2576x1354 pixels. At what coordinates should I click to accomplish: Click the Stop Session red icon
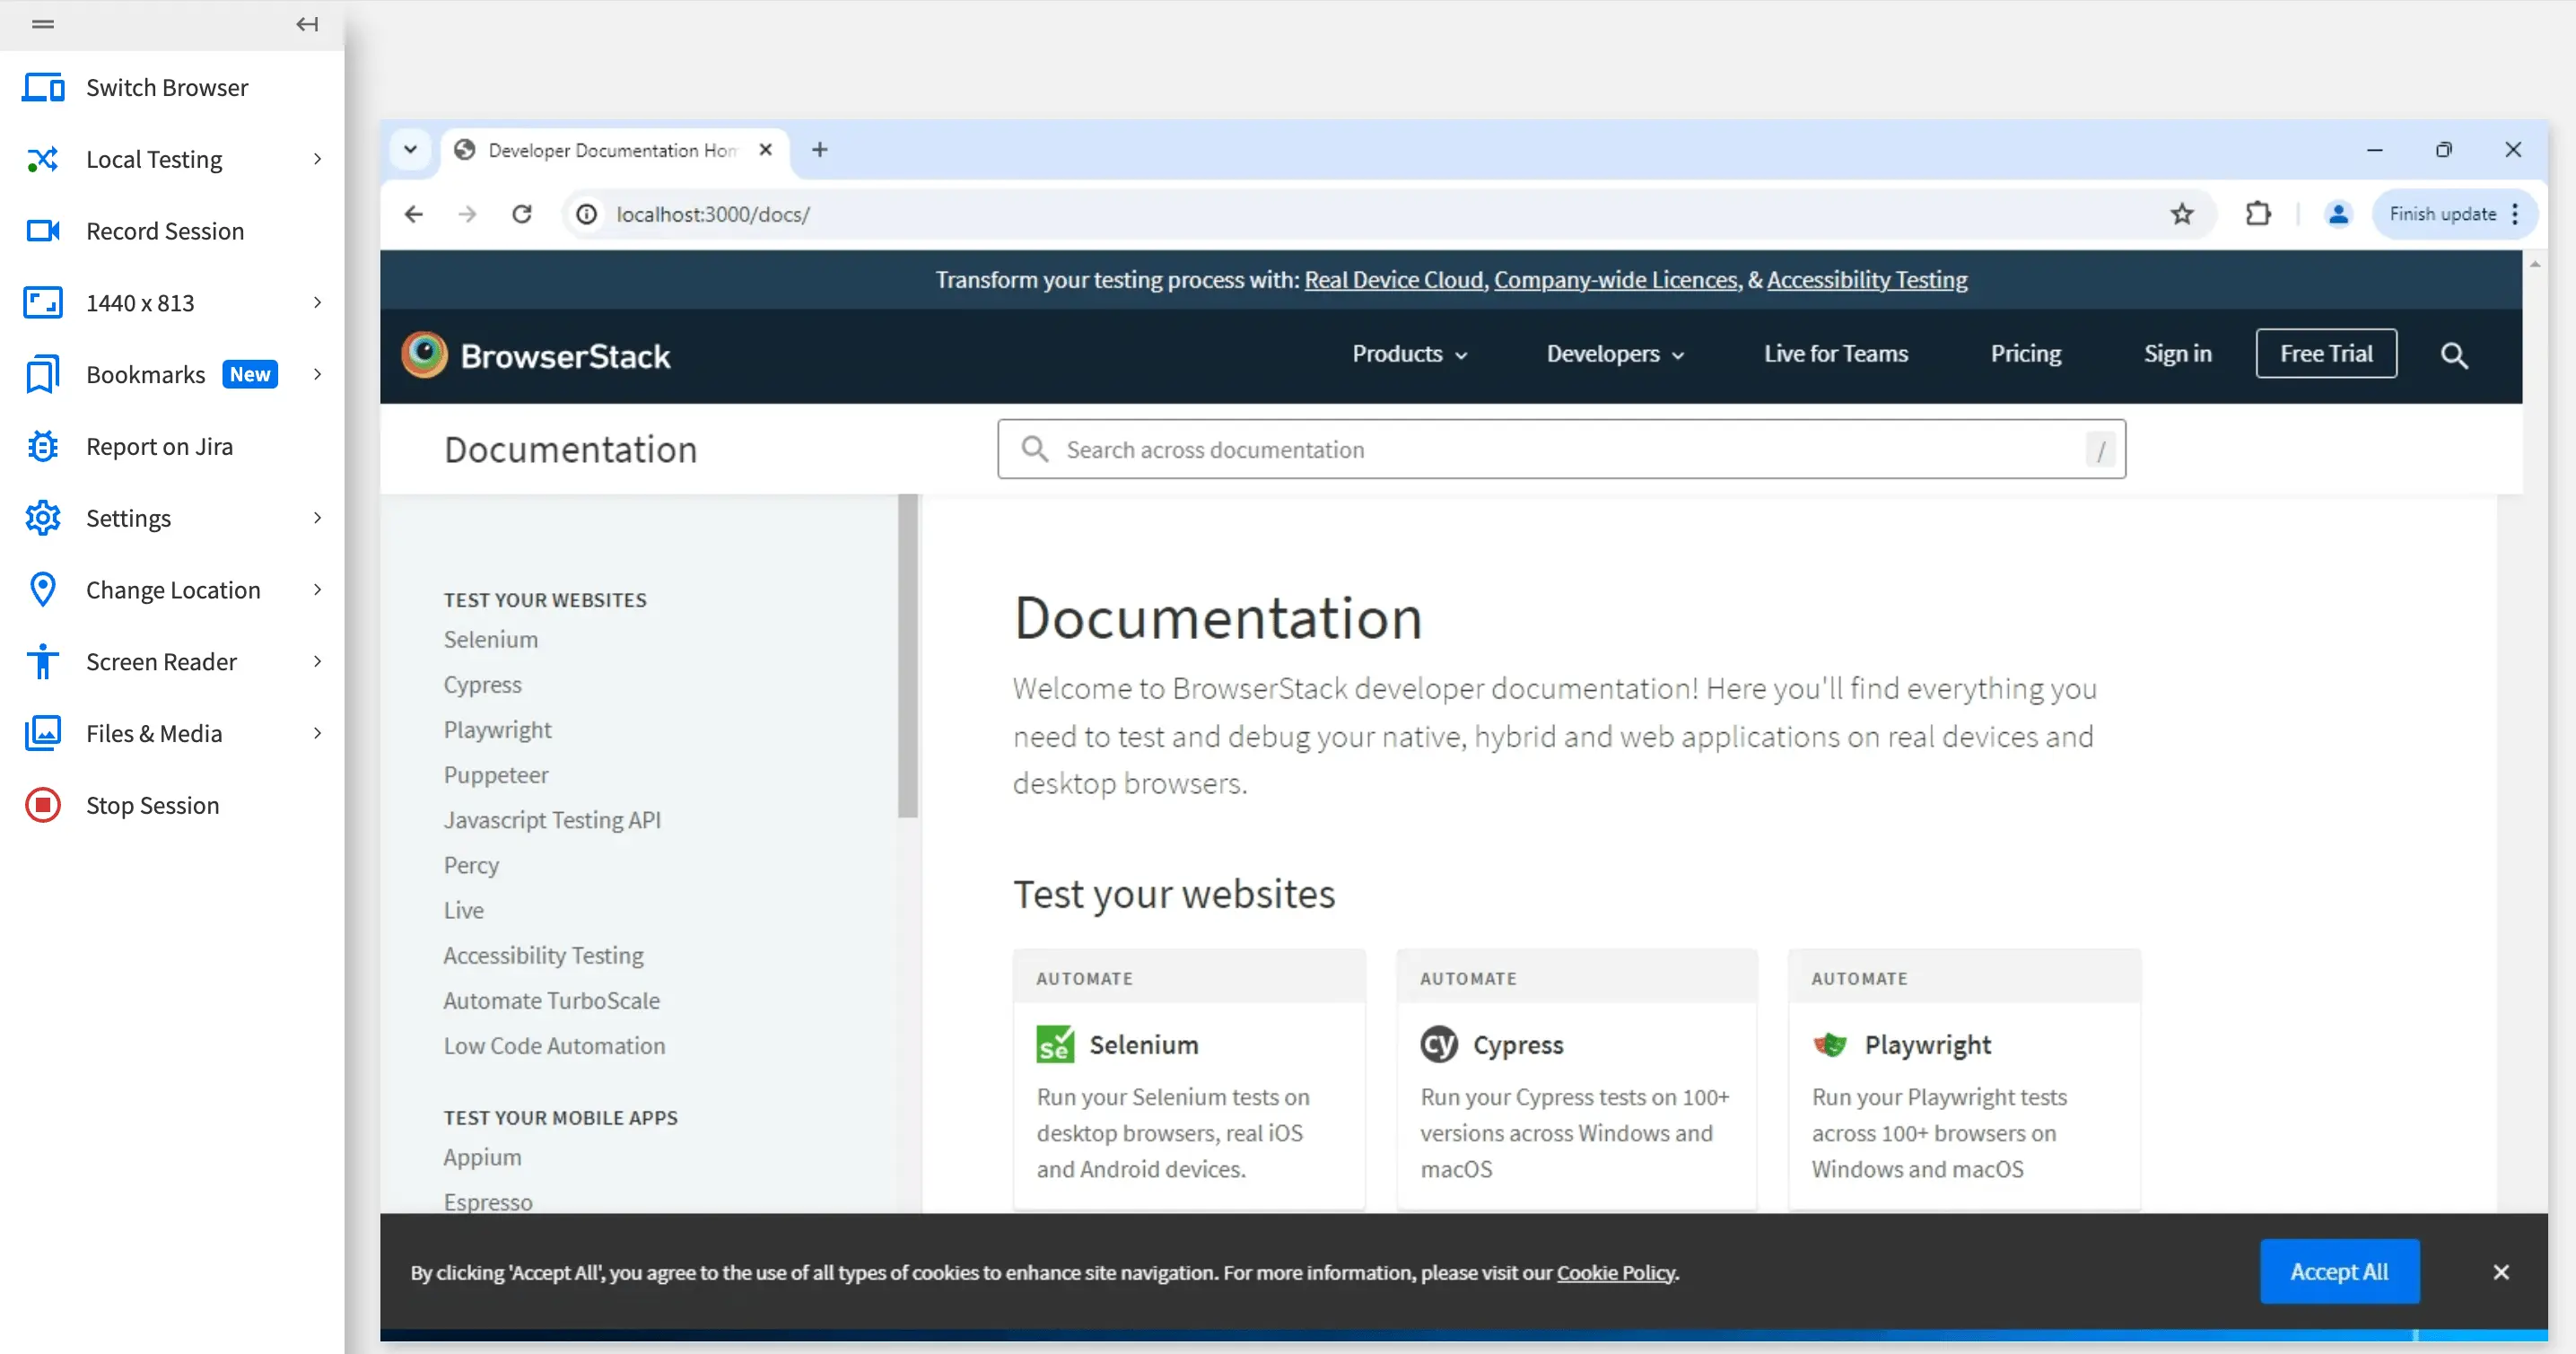(x=43, y=805)
